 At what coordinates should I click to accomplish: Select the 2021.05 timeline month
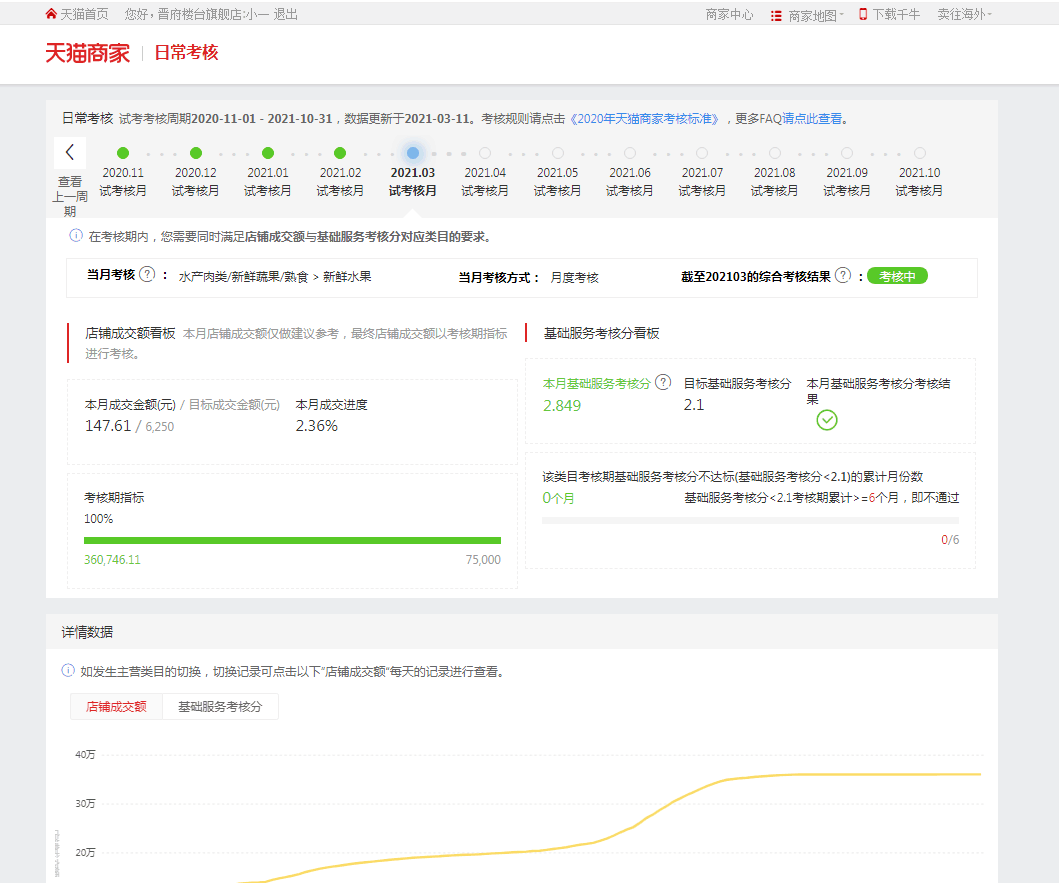pos(558,153)
